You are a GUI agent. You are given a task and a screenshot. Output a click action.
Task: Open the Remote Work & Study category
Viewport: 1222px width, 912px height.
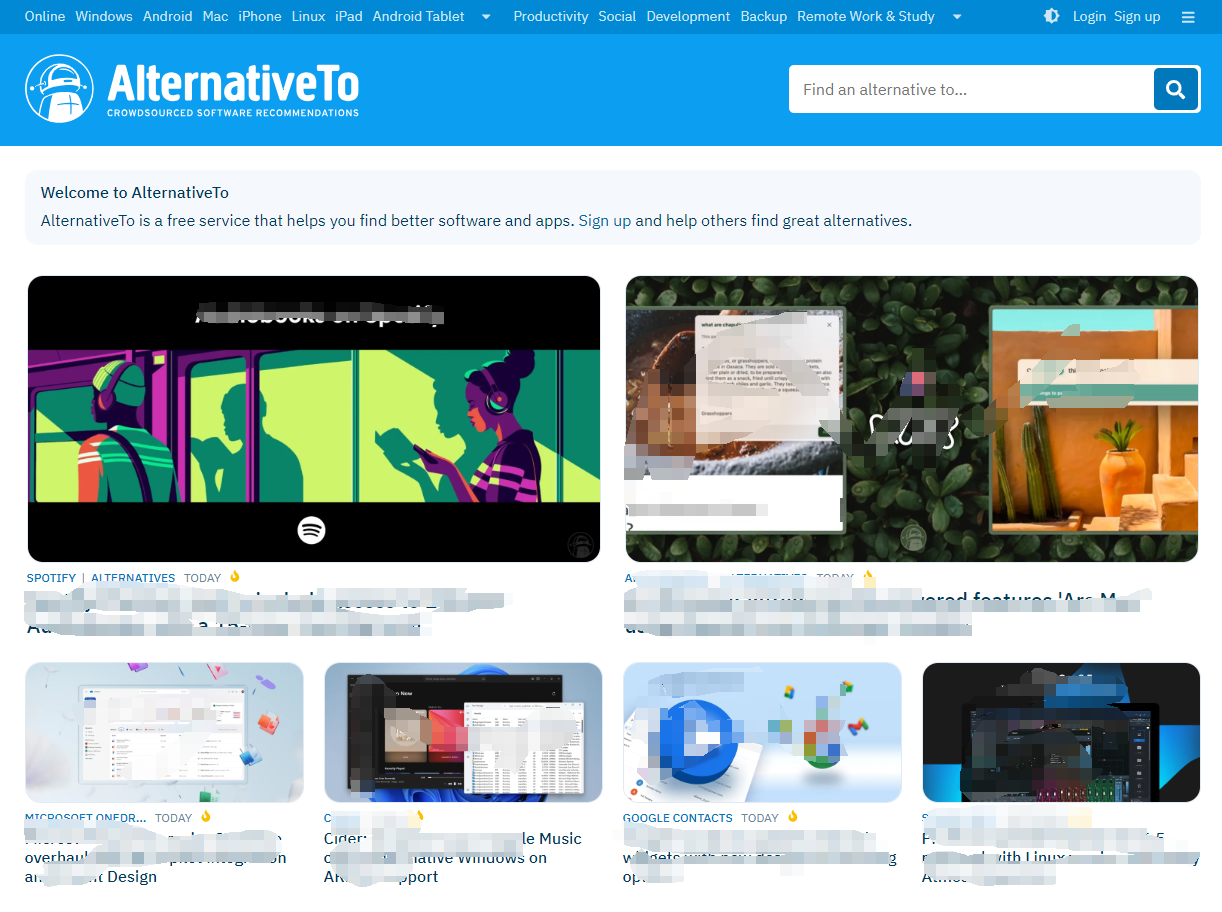(866, 16)
